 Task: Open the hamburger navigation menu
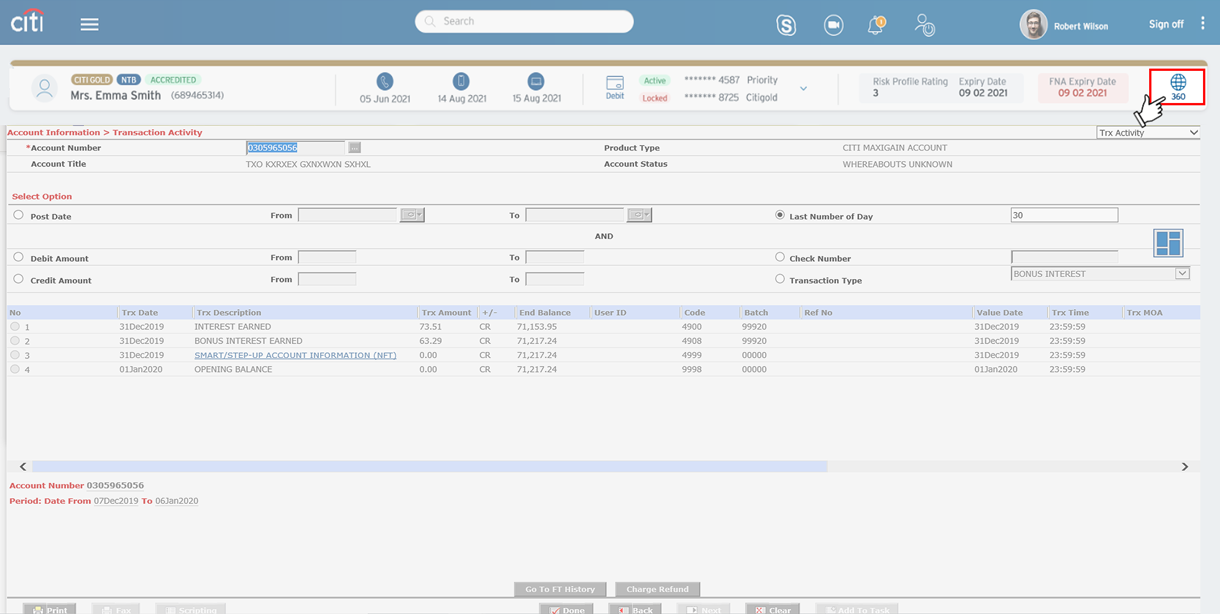pyautogui.click(x=89, y=24)
